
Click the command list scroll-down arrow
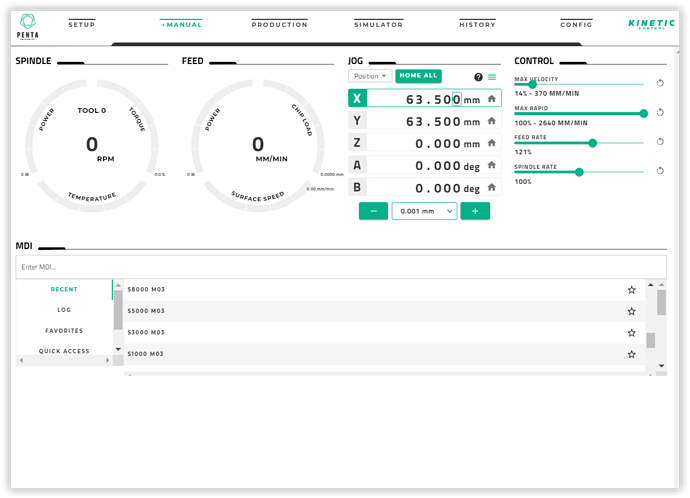(x=661, y=366)
